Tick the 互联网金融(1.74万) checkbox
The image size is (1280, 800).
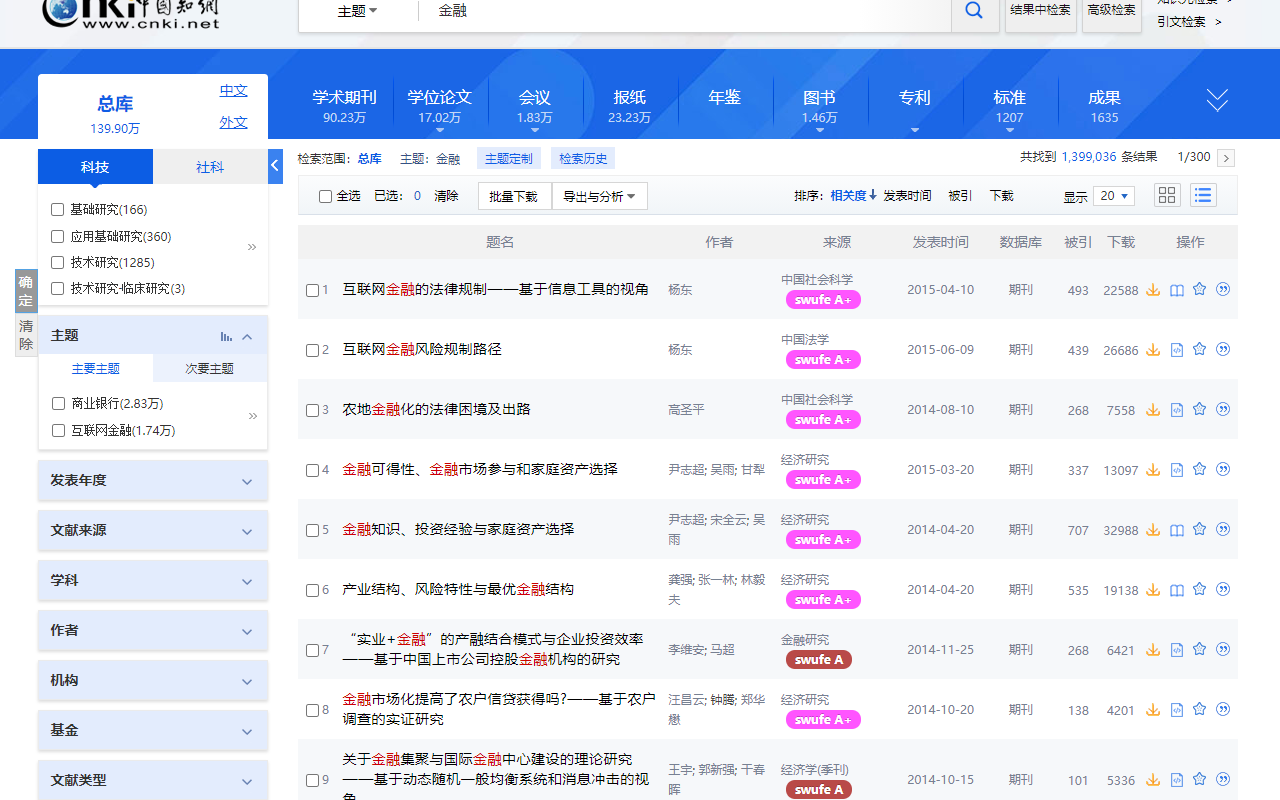point(58,431)
